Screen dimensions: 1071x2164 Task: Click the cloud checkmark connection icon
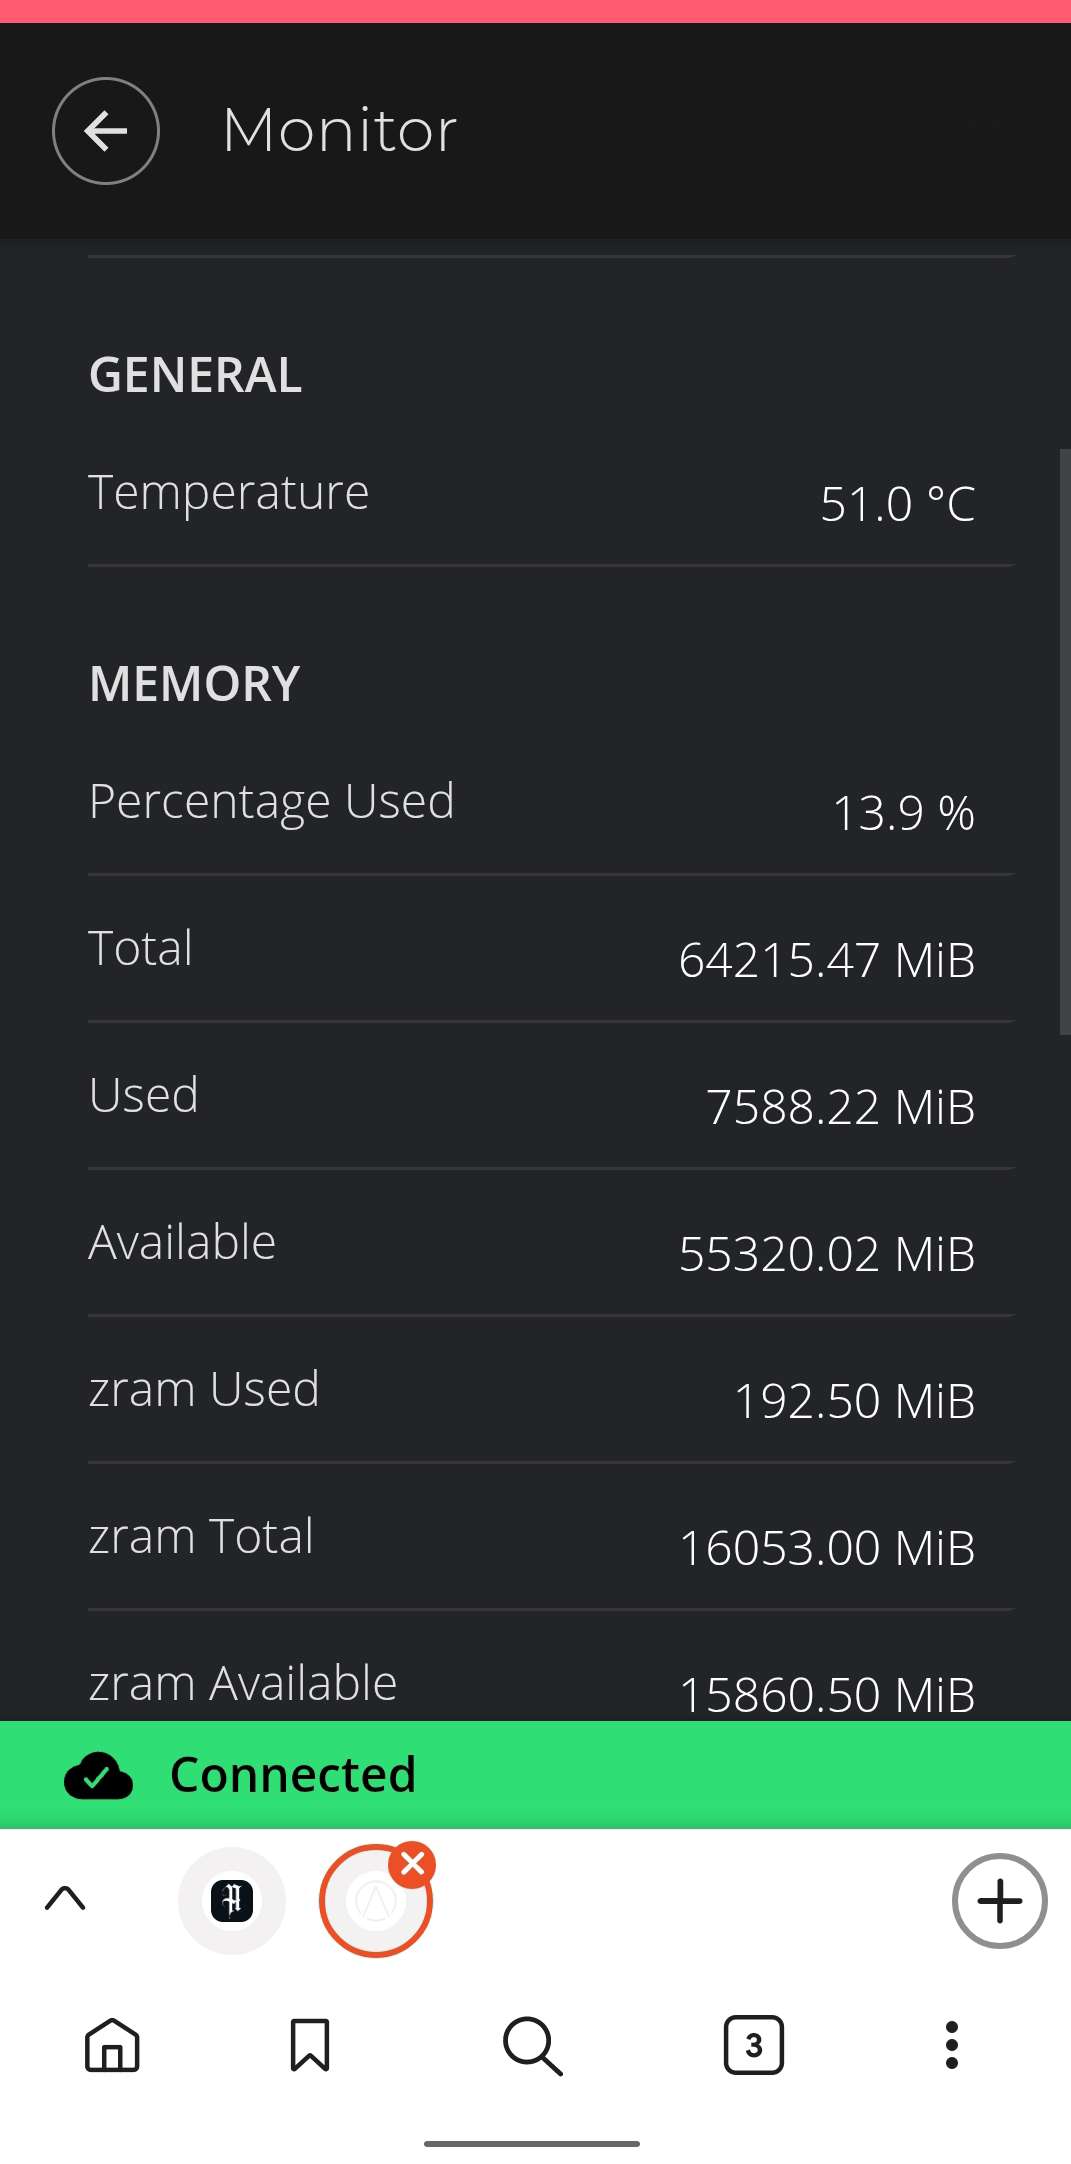pyautogui.click(x=98, y=1776)
